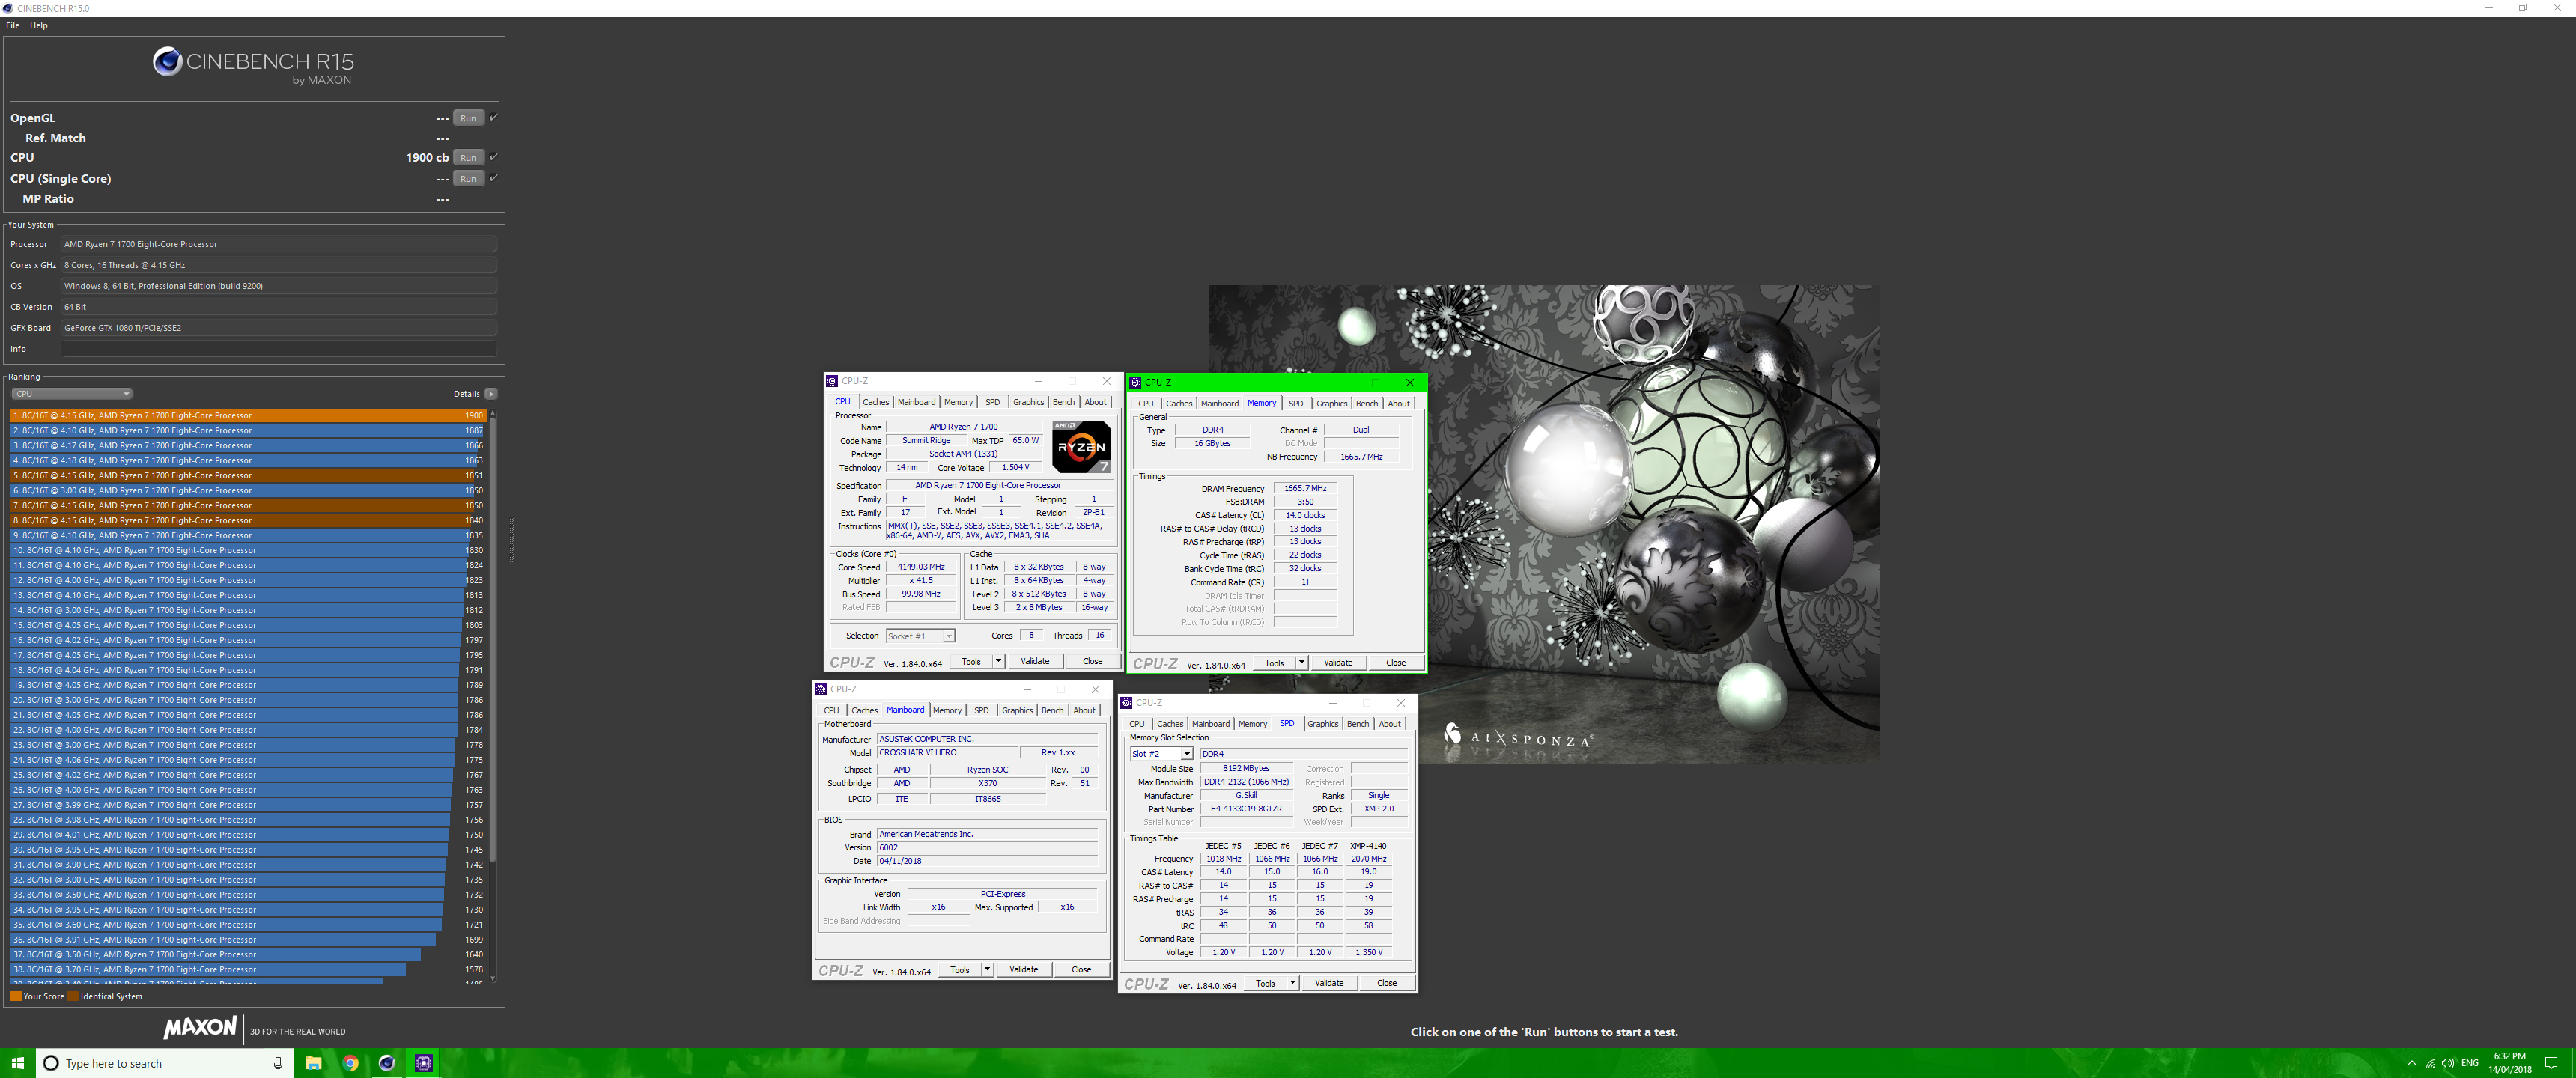Screen dimensions: 2576x1078
Task: Open the Windows Start menu
Action: tap(17, 1063)
